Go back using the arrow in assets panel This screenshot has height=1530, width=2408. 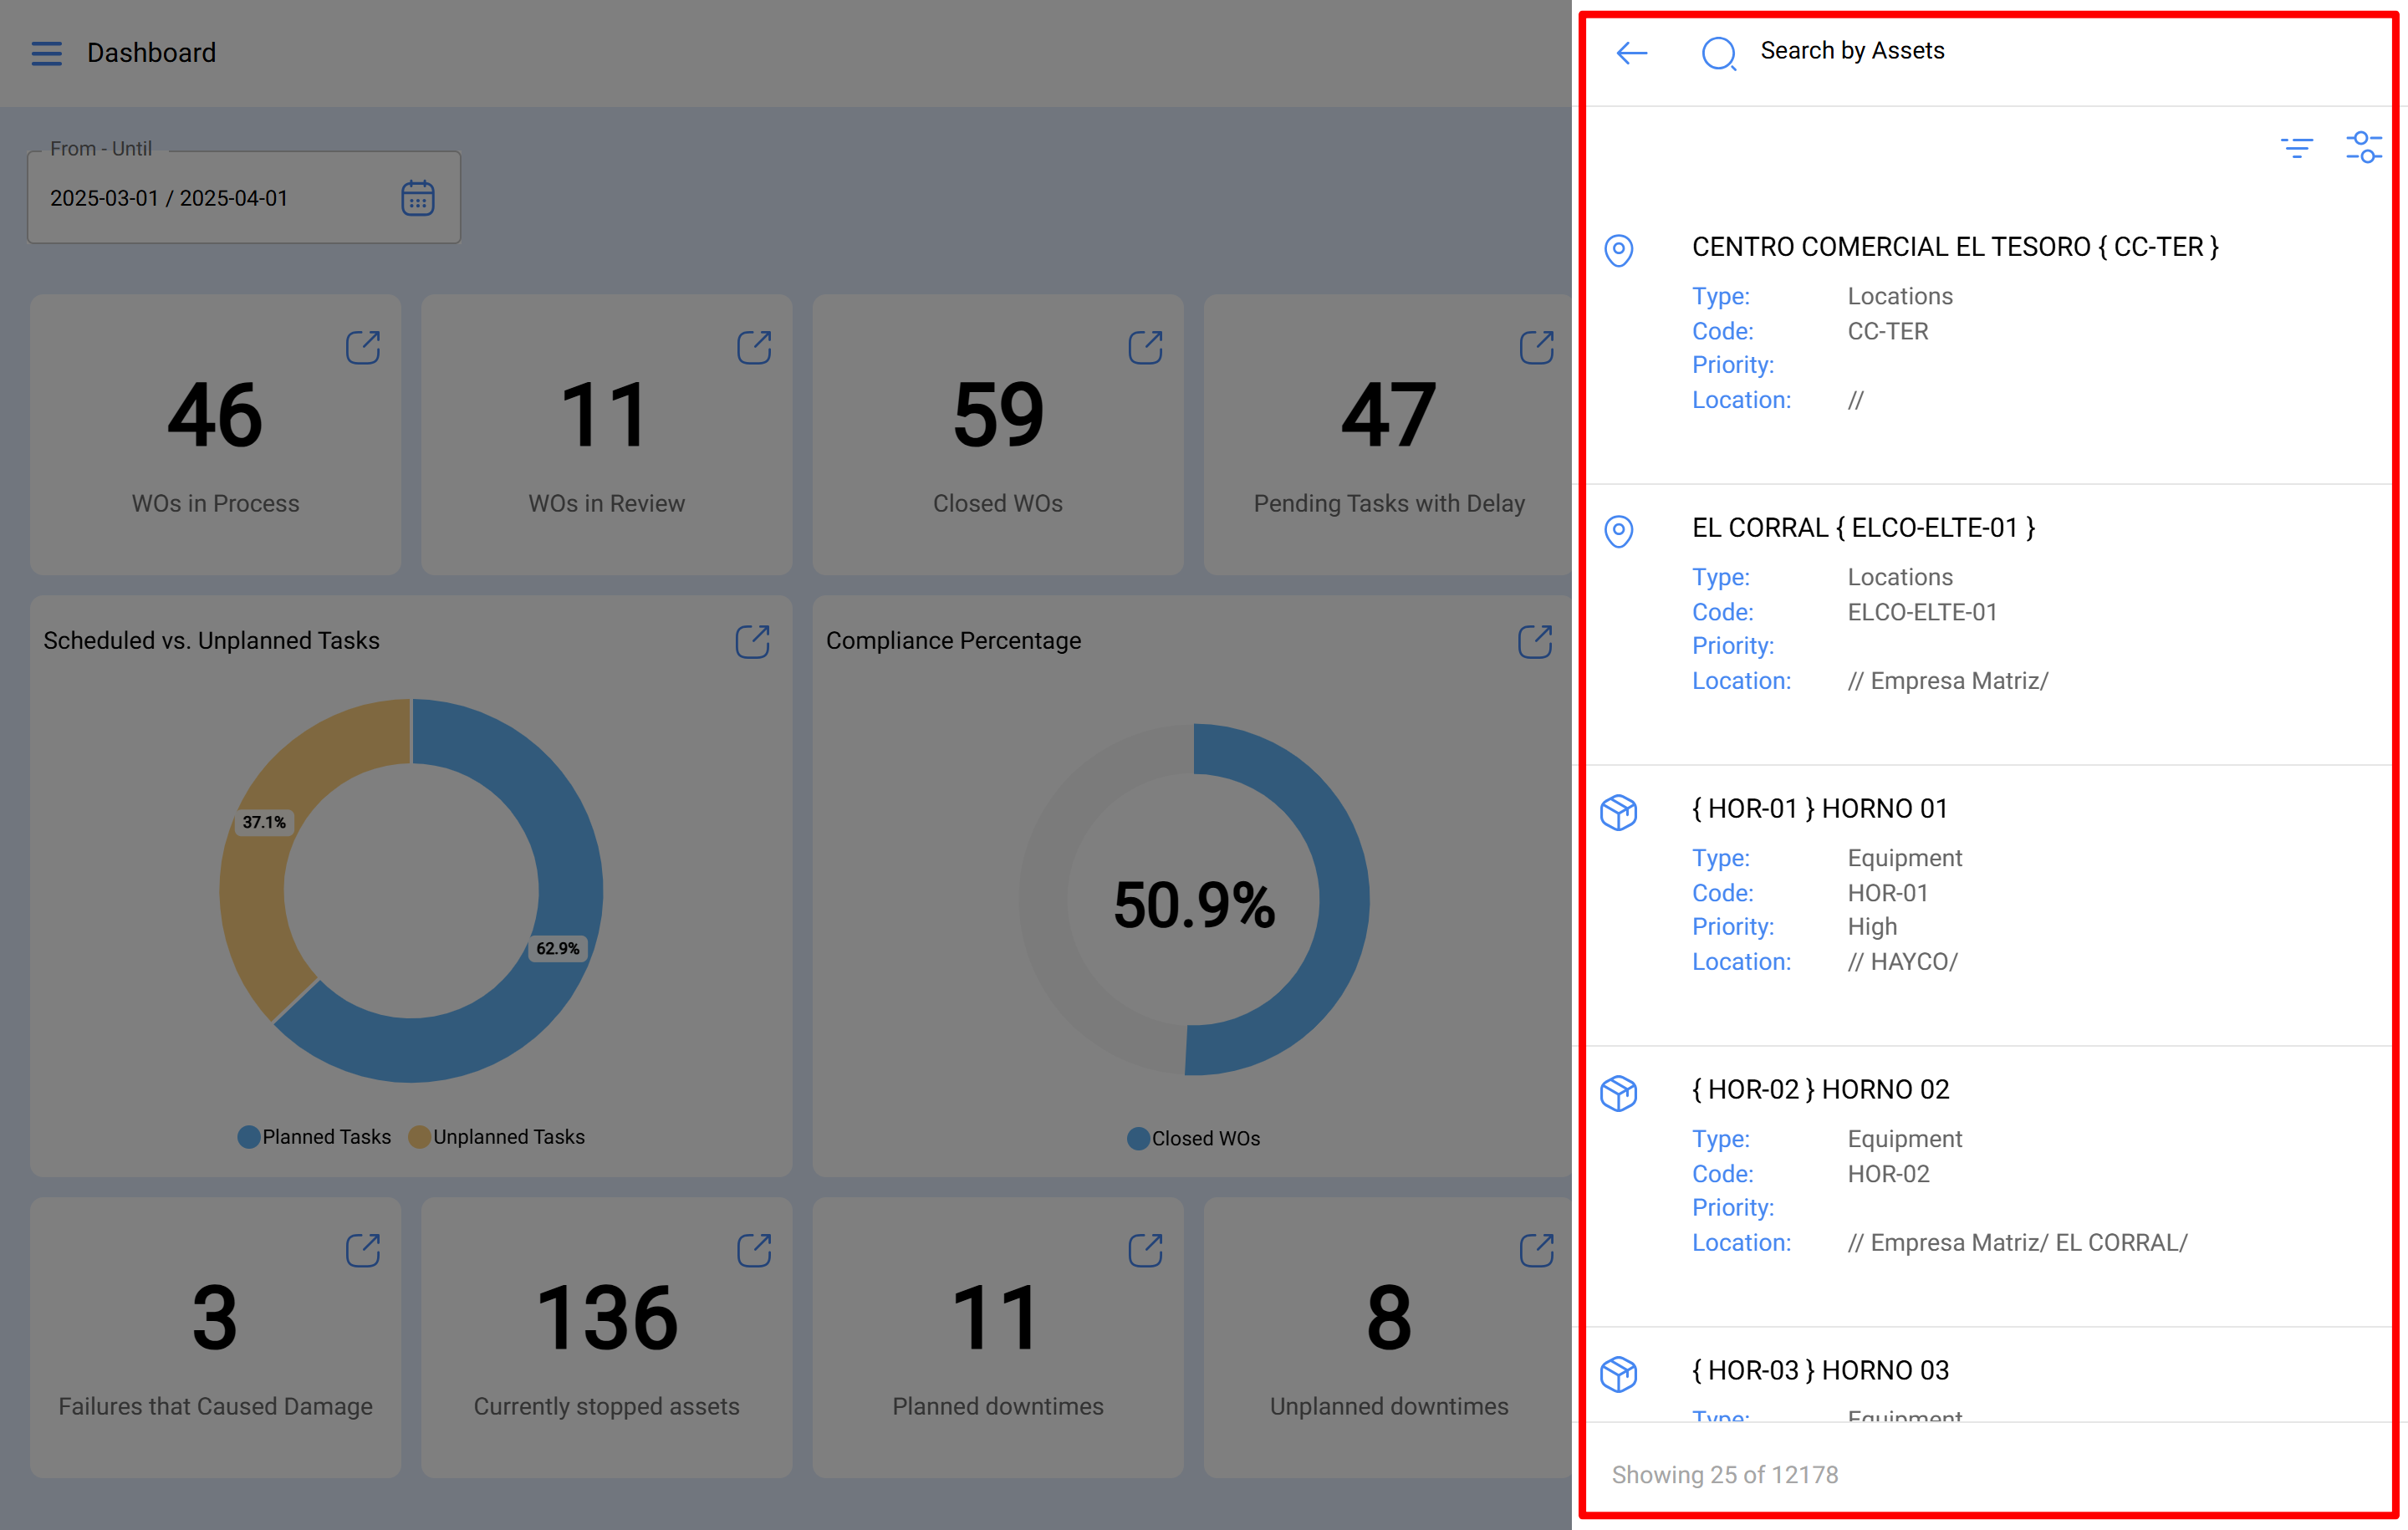(1632, 53)
